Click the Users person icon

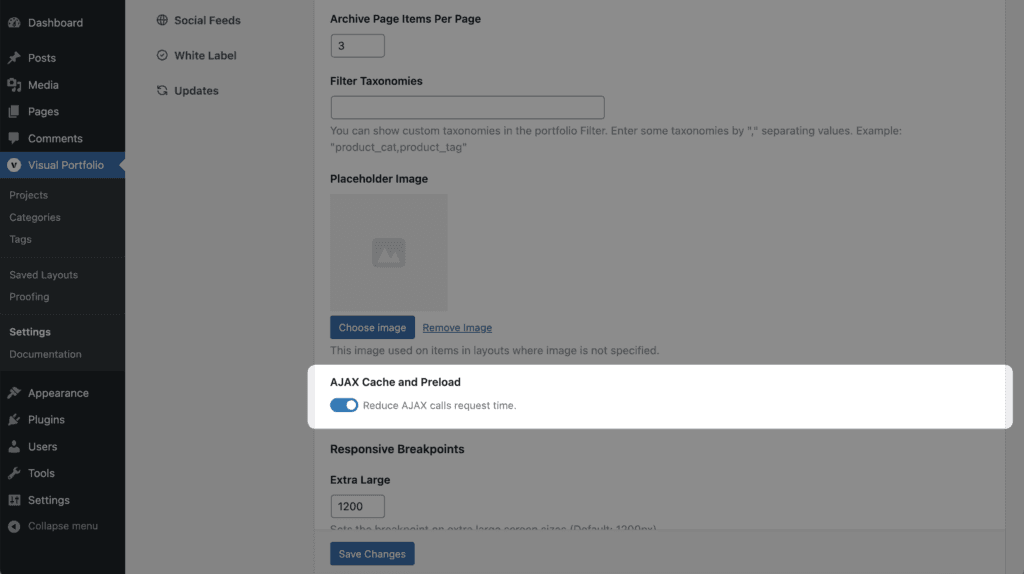pos(14,447)
